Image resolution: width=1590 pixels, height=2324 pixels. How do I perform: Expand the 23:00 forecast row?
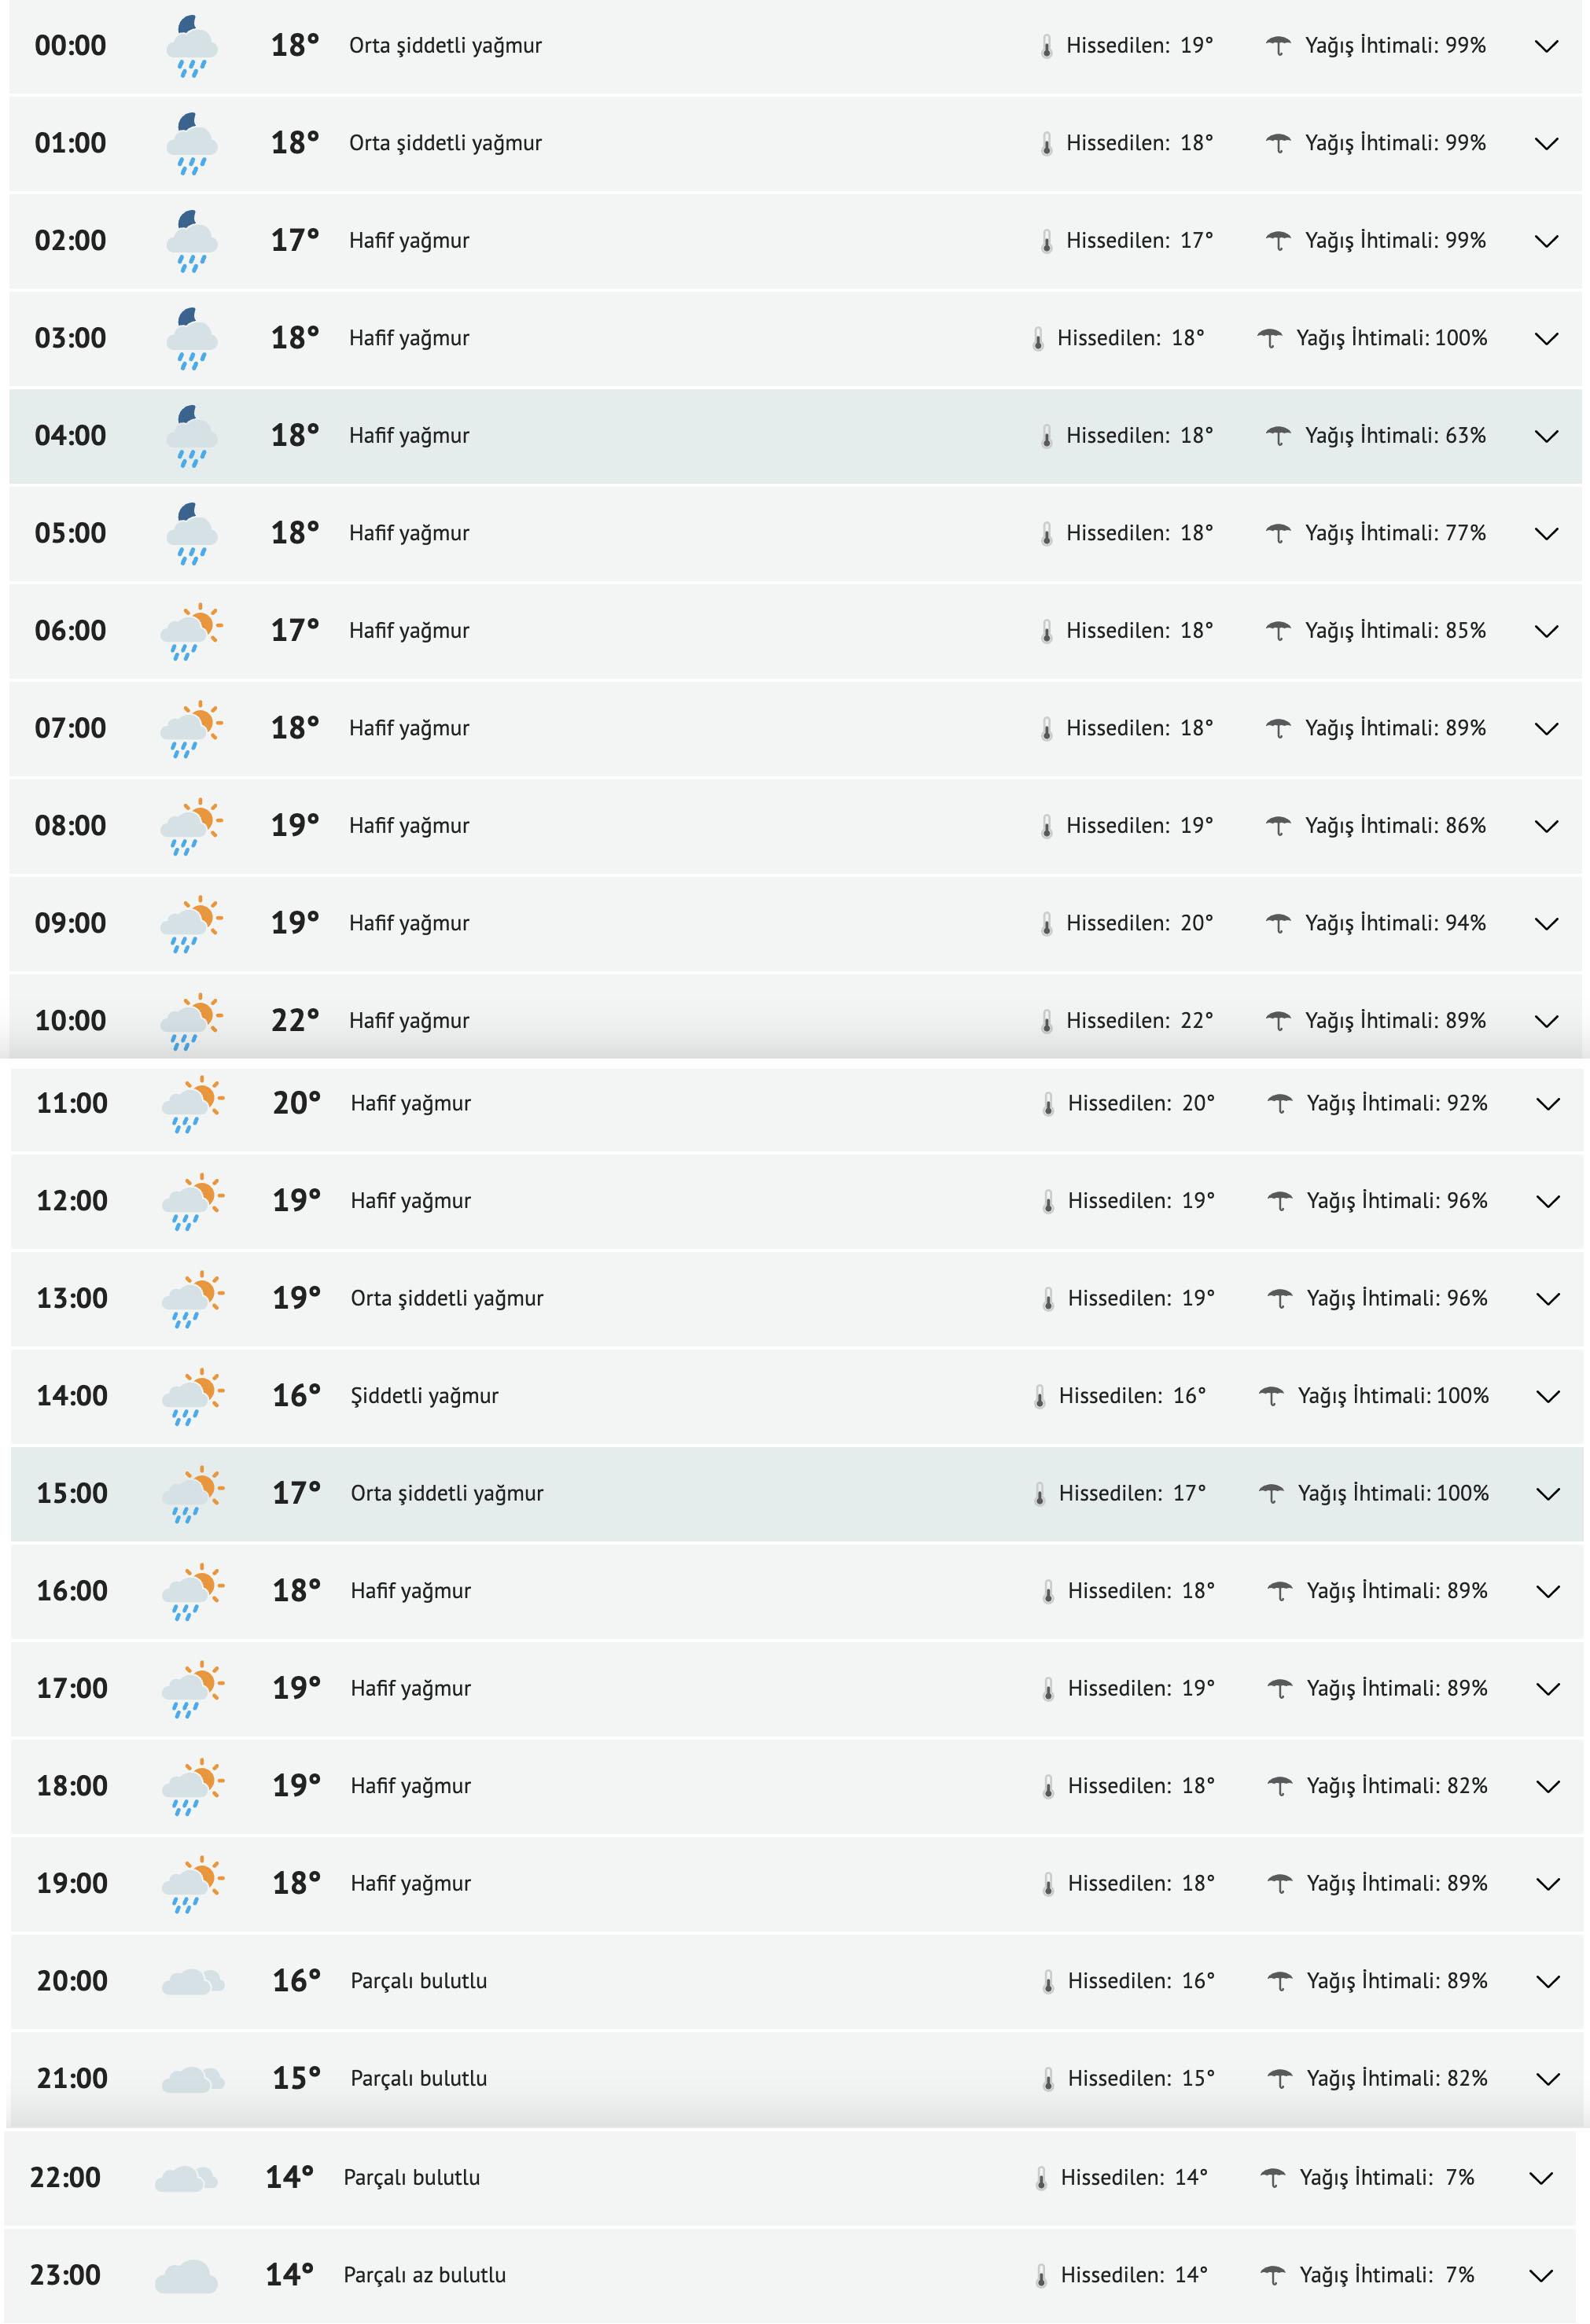coord(1541,2276)
